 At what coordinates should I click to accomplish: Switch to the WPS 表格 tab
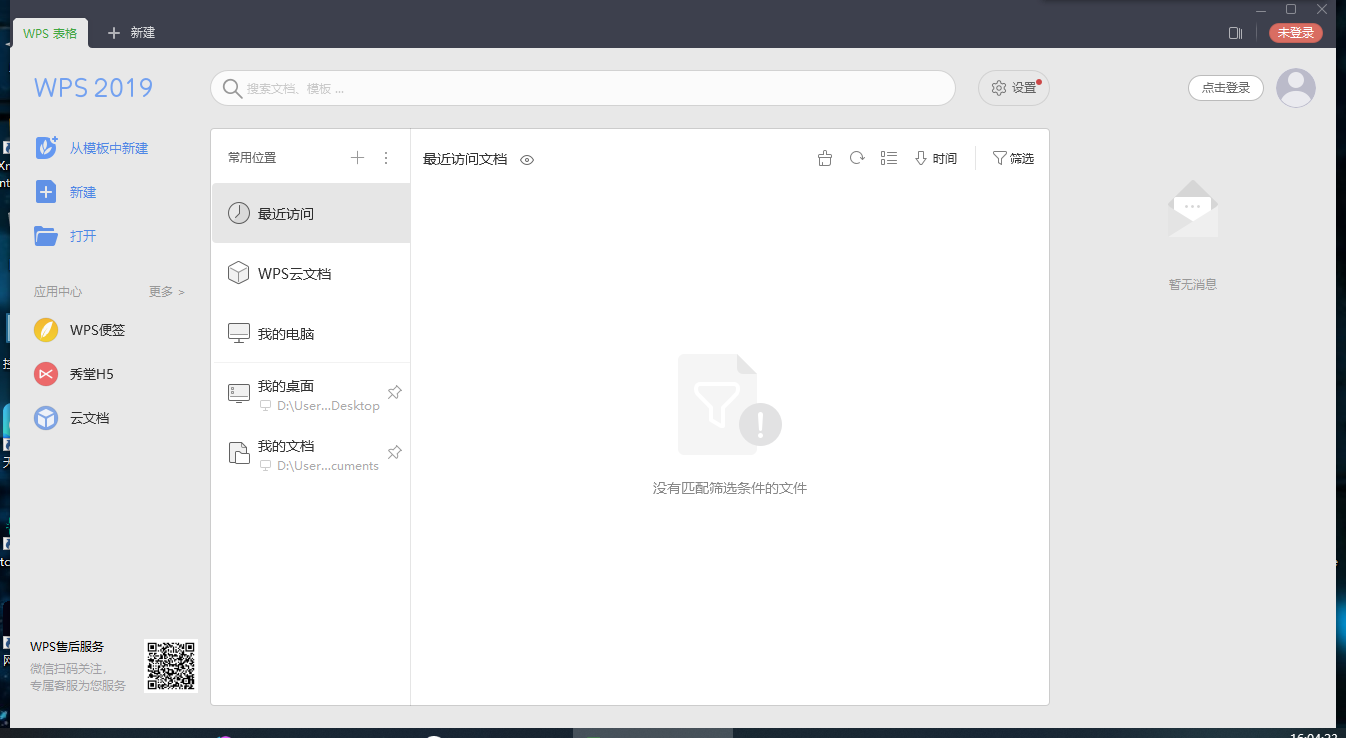pos(51,33)
